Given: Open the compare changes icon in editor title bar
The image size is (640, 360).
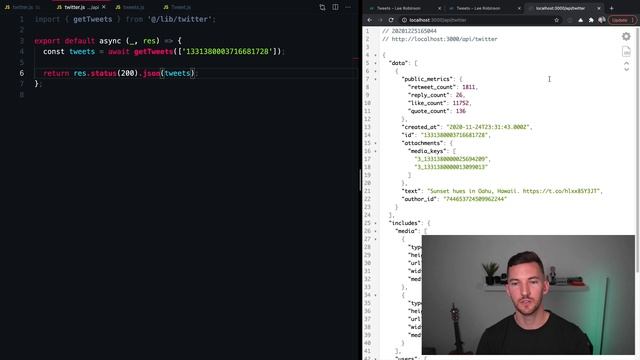Looking at the screenshot, I should 322,7.
